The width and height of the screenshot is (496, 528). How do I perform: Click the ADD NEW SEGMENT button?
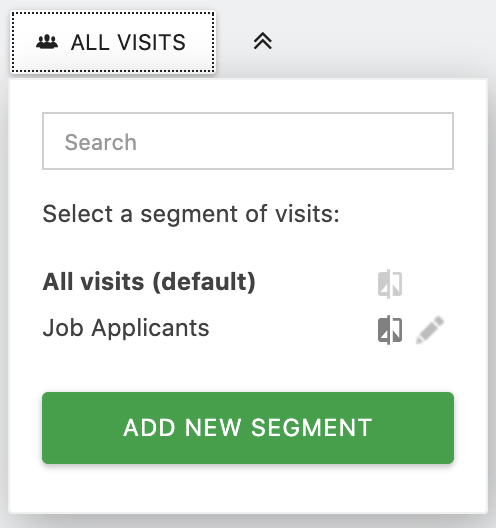(x=248, y=428)
